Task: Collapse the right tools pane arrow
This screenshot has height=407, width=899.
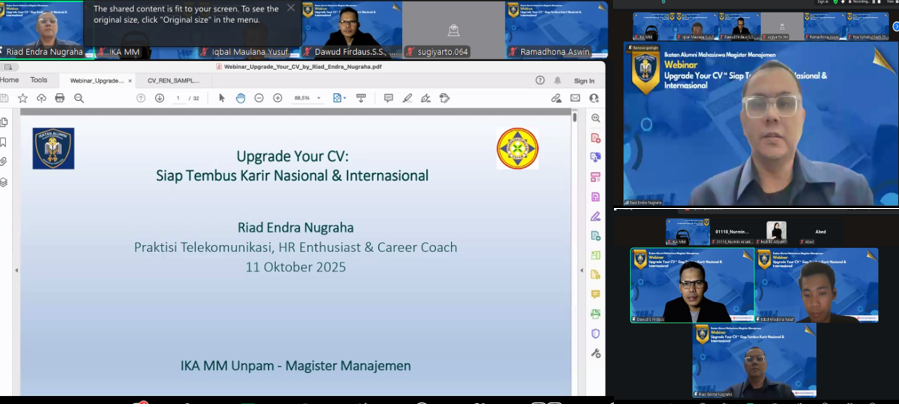Action: [x=581, y=270]
